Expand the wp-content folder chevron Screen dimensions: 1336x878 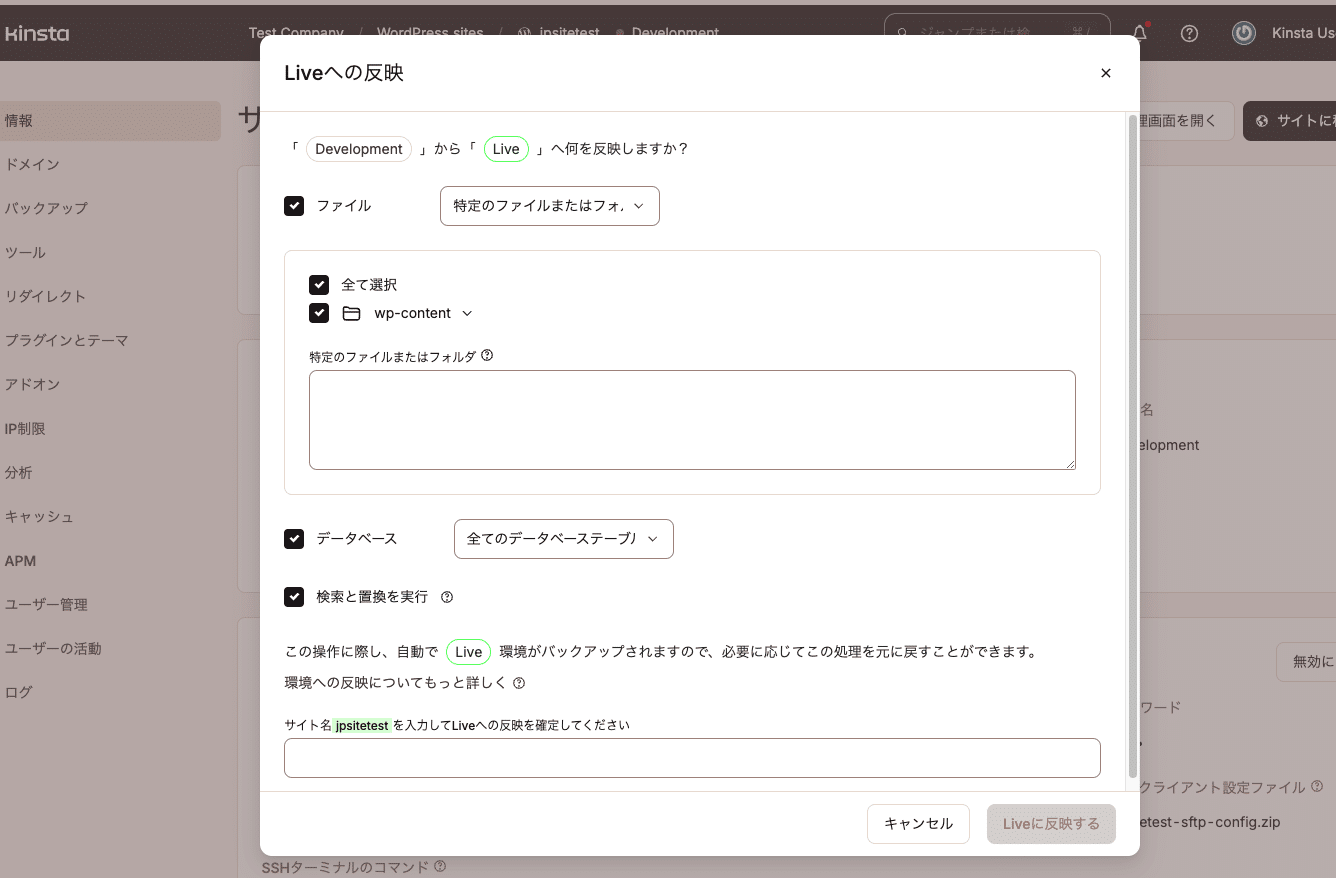click(x=467, y=312)
